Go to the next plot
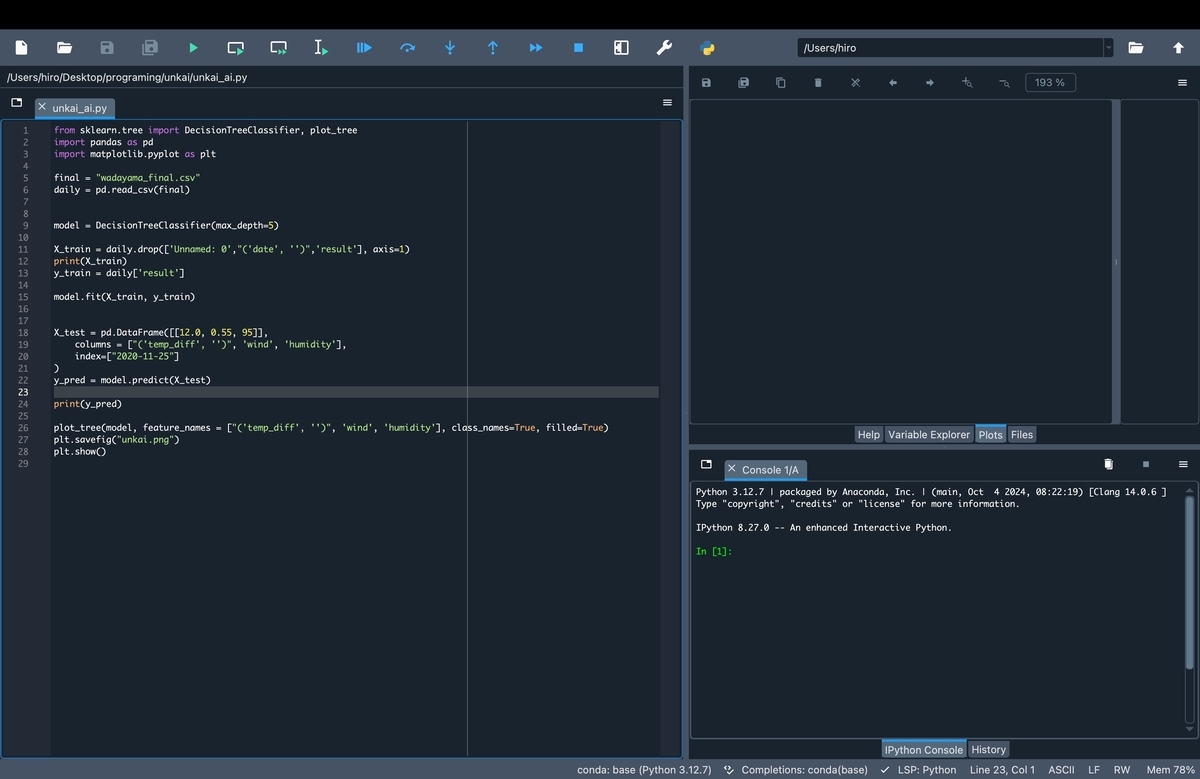The width and height of the screenshot is (1200, 779). pos(929,83)
